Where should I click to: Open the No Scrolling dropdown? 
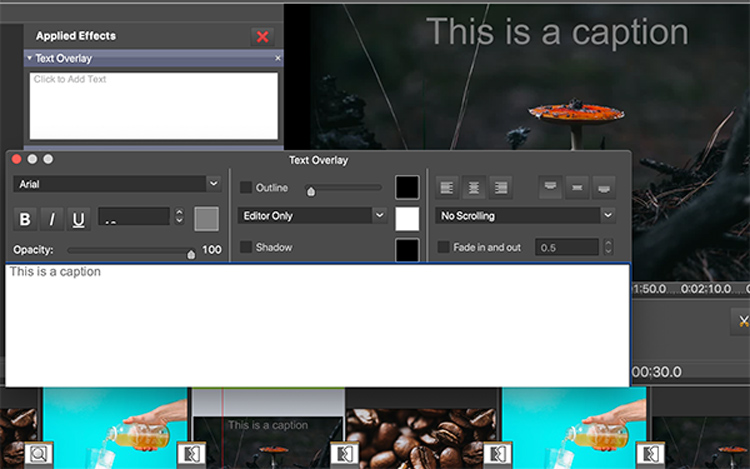(x=525, y=216)
